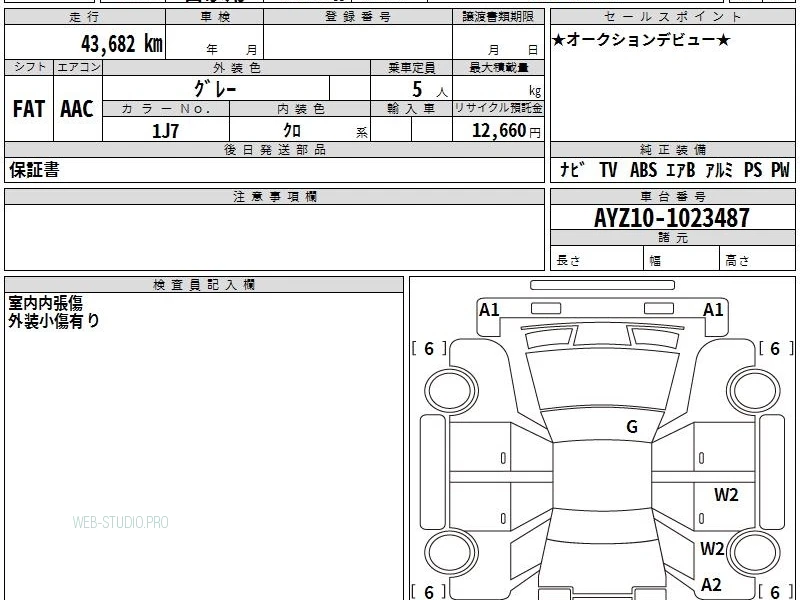The image size is (800, 600).
Task: Click the kg unit in the load capacity cell
Action: click(535, 91)
